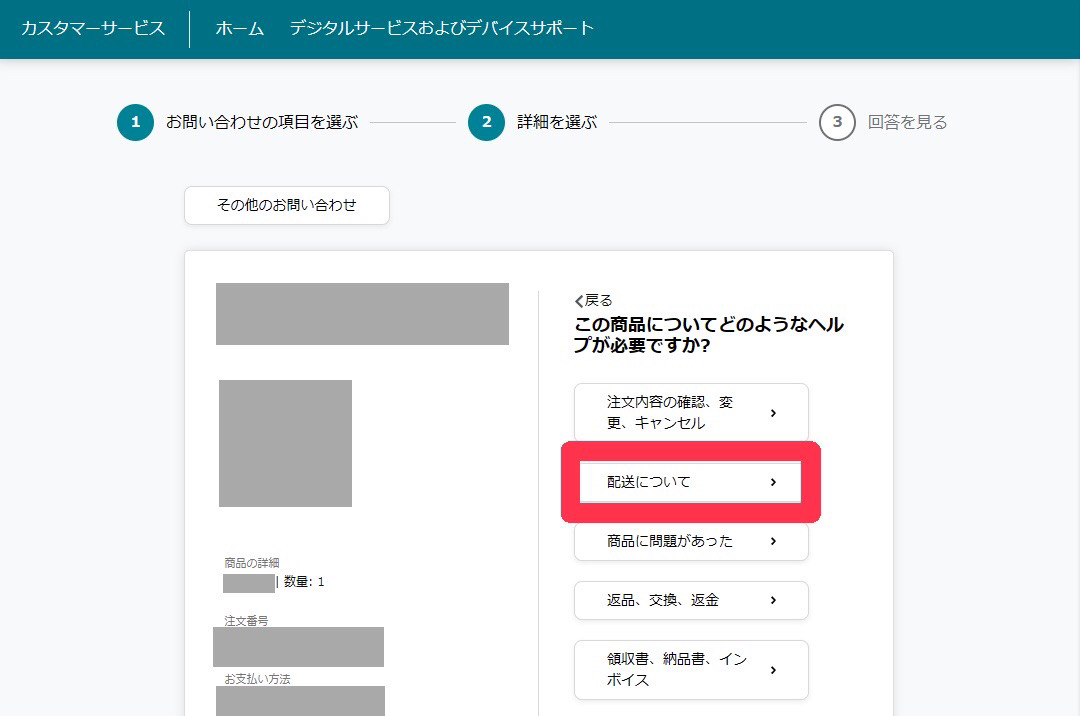1080x716 pixels.
Task: Jump to step お問い合わせの項目を選ぶ
Action: click(261, 123)
